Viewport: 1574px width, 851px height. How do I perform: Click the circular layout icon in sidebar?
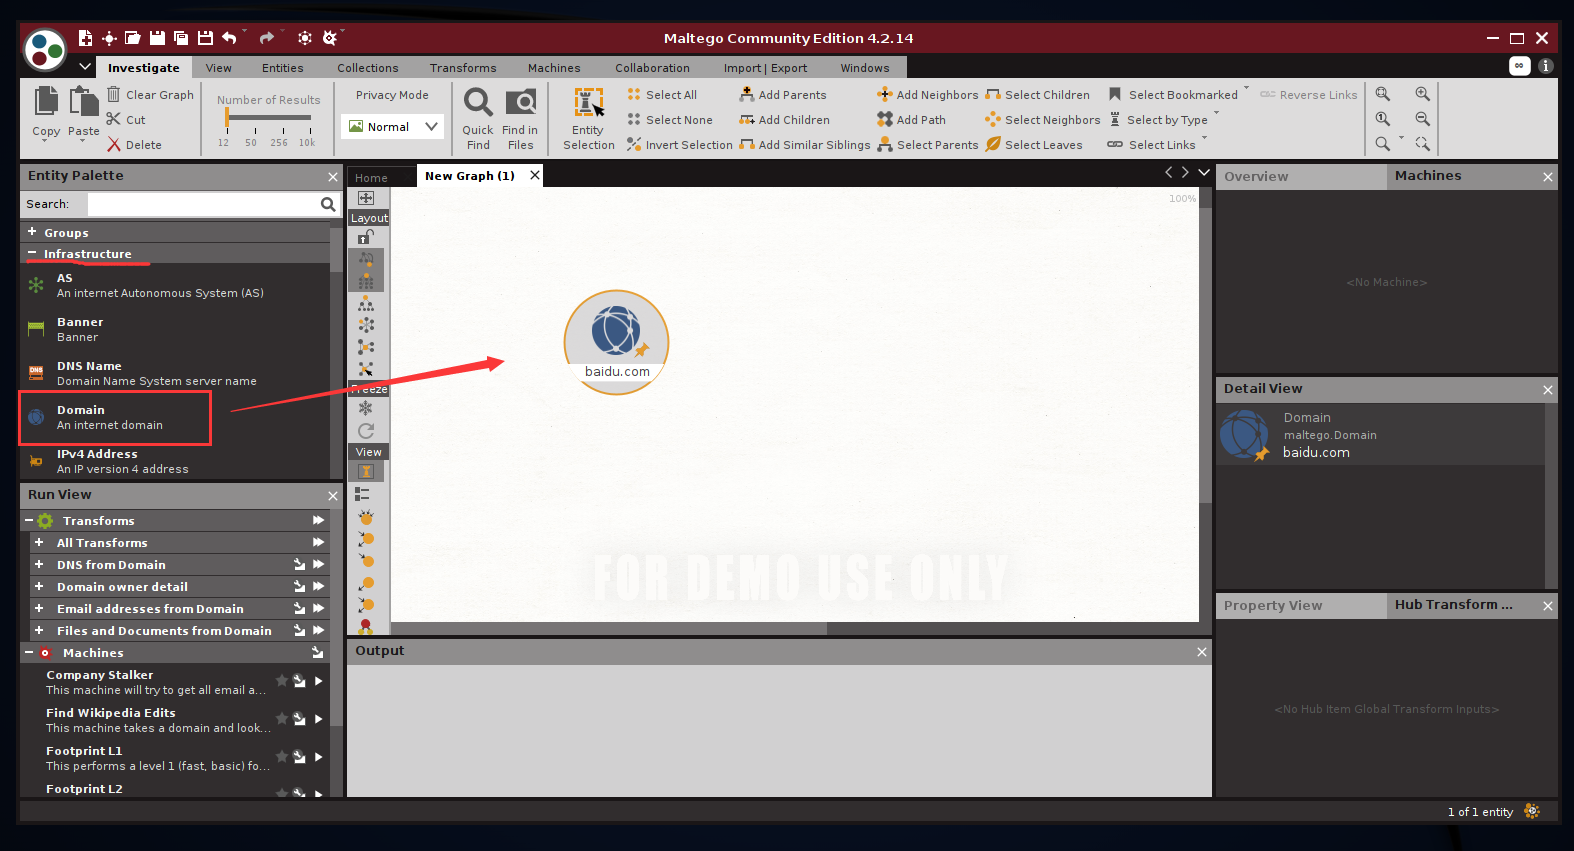click(x=366, y=325)
